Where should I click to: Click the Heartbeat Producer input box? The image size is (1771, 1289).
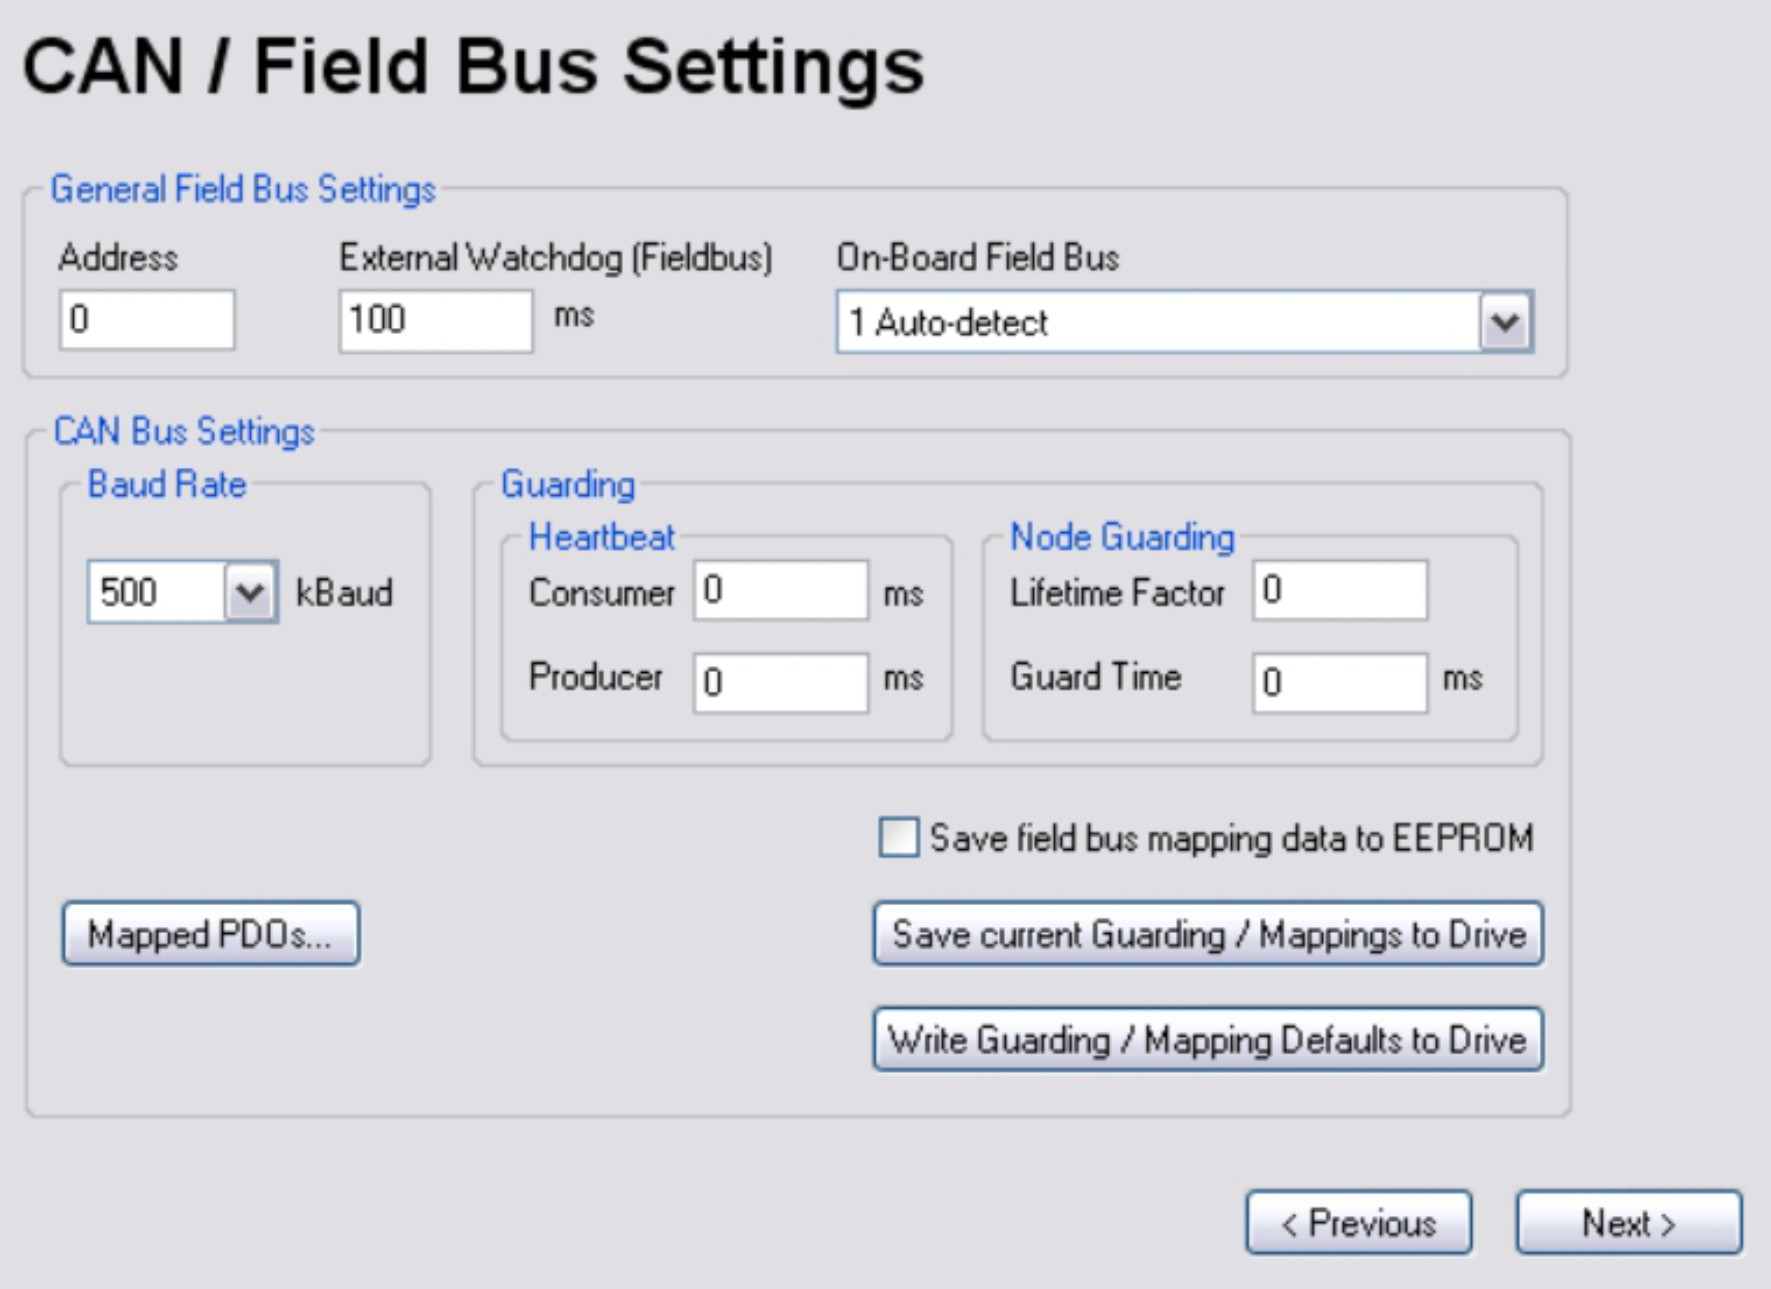click(780, 682)
